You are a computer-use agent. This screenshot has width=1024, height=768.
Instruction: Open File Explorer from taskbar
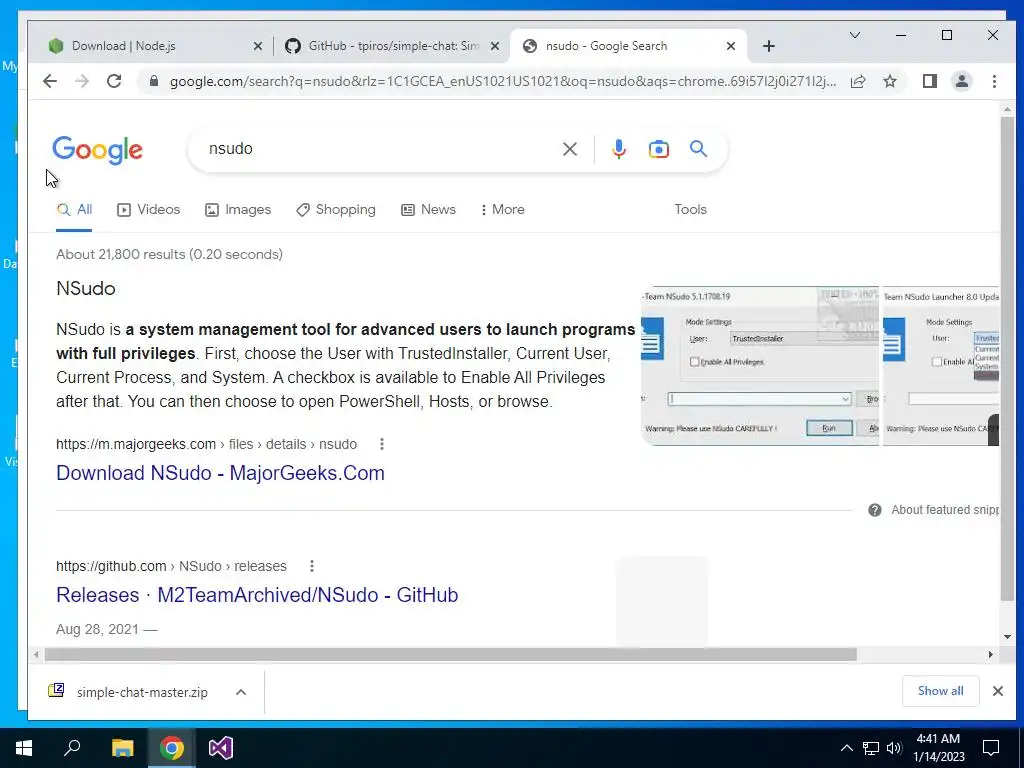tap(122, 748)
